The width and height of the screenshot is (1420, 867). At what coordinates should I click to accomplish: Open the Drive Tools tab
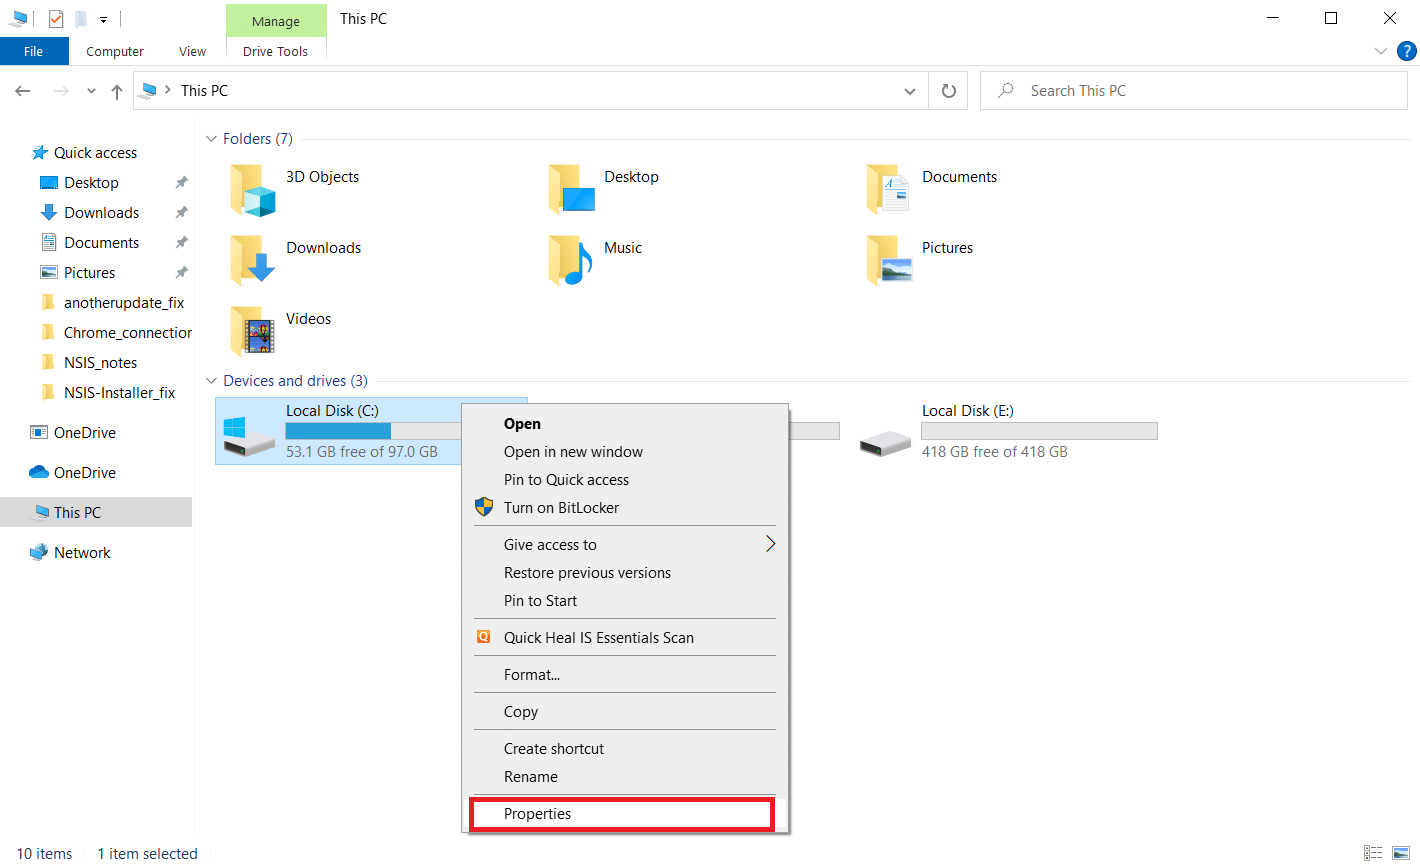[276, 51]
